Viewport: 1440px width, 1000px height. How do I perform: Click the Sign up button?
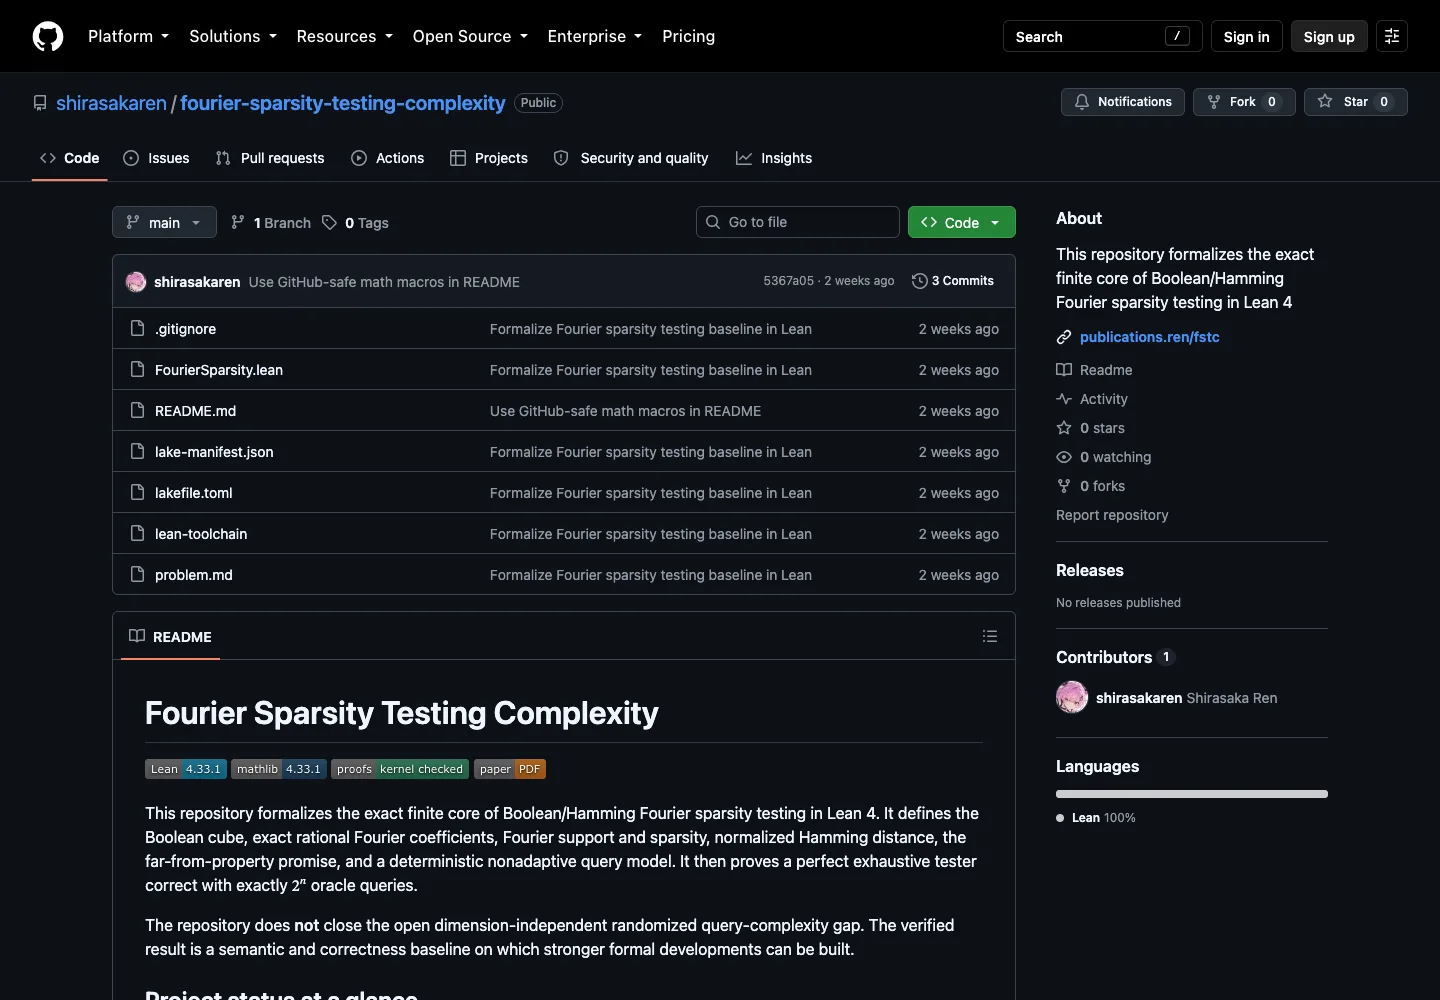[1329, 36]
